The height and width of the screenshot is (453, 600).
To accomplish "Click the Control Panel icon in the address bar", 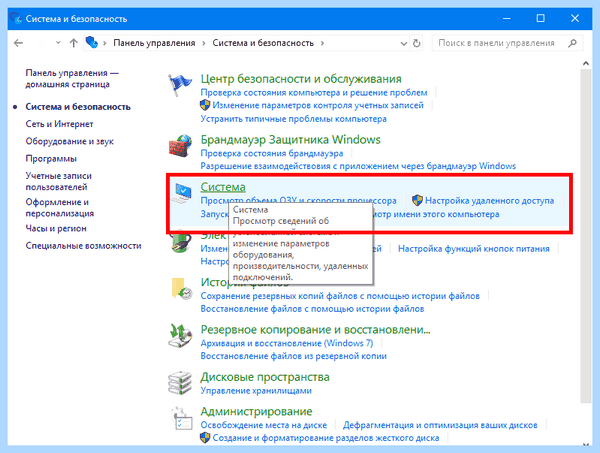I will click(x=91, y=42).
